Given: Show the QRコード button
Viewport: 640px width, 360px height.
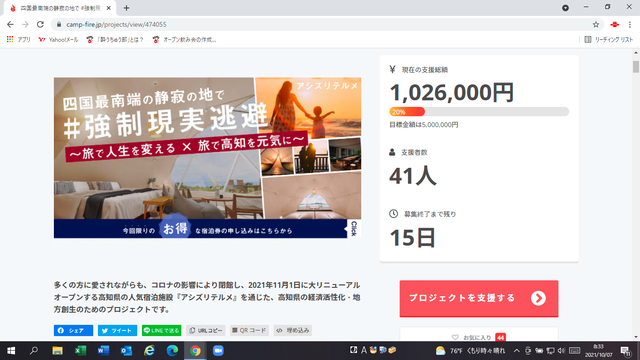Looking at the screenshot, I should [x=249, y=330].
